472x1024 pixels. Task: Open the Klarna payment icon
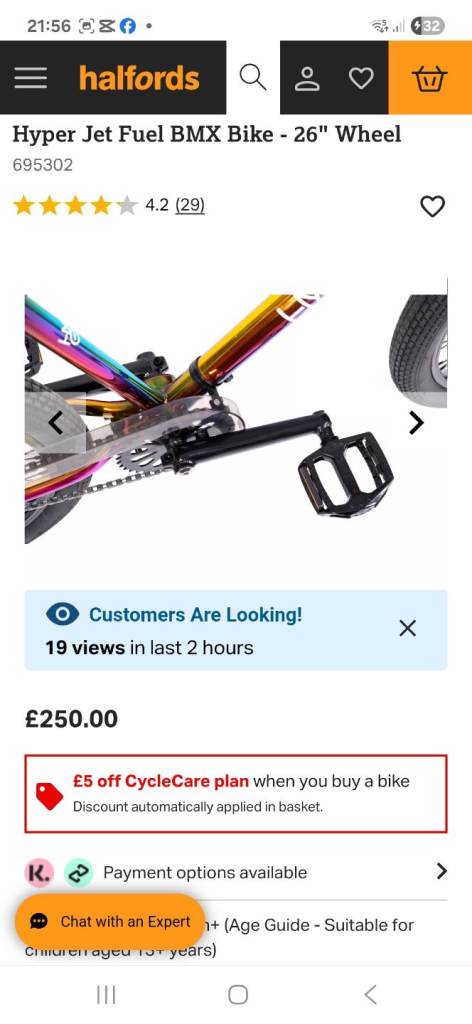(38, 872)
